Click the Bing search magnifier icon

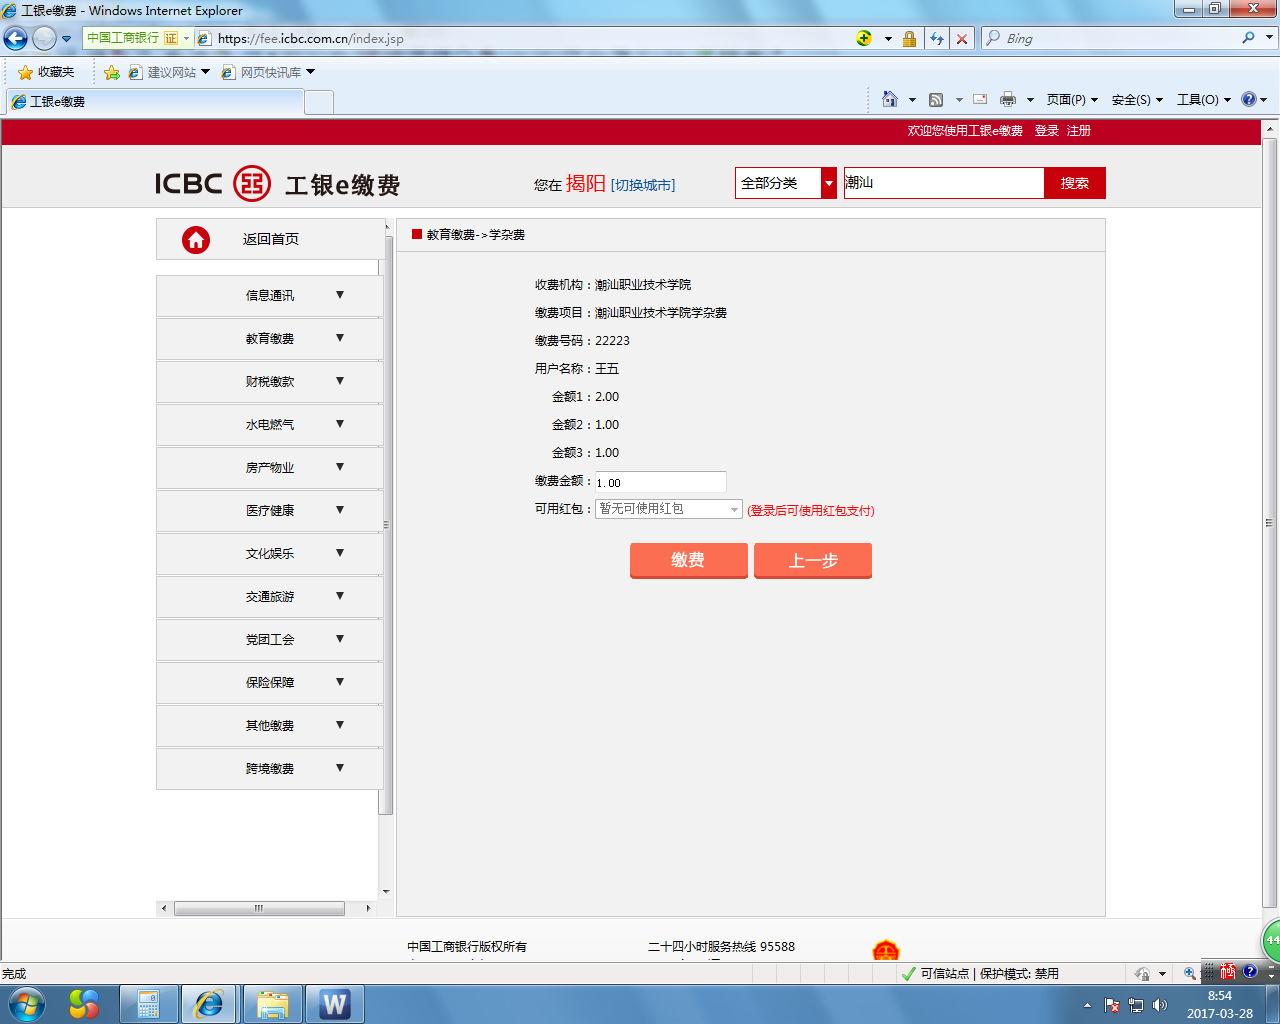click(x=1248, y=38)
